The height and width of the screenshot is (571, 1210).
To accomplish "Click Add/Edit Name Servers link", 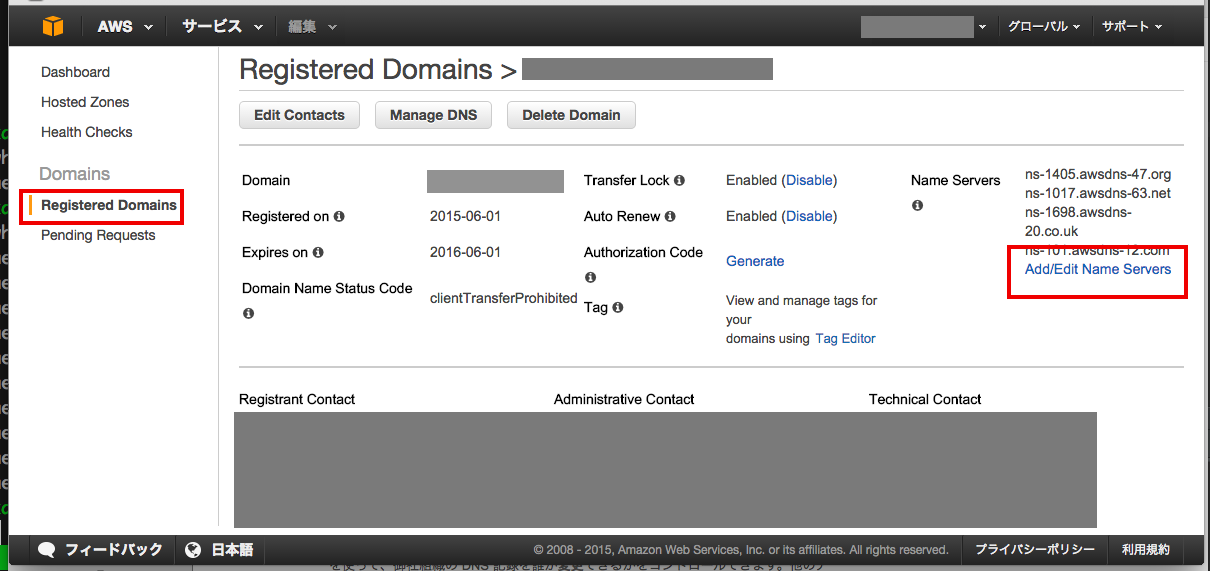I will pos(1098,269).
